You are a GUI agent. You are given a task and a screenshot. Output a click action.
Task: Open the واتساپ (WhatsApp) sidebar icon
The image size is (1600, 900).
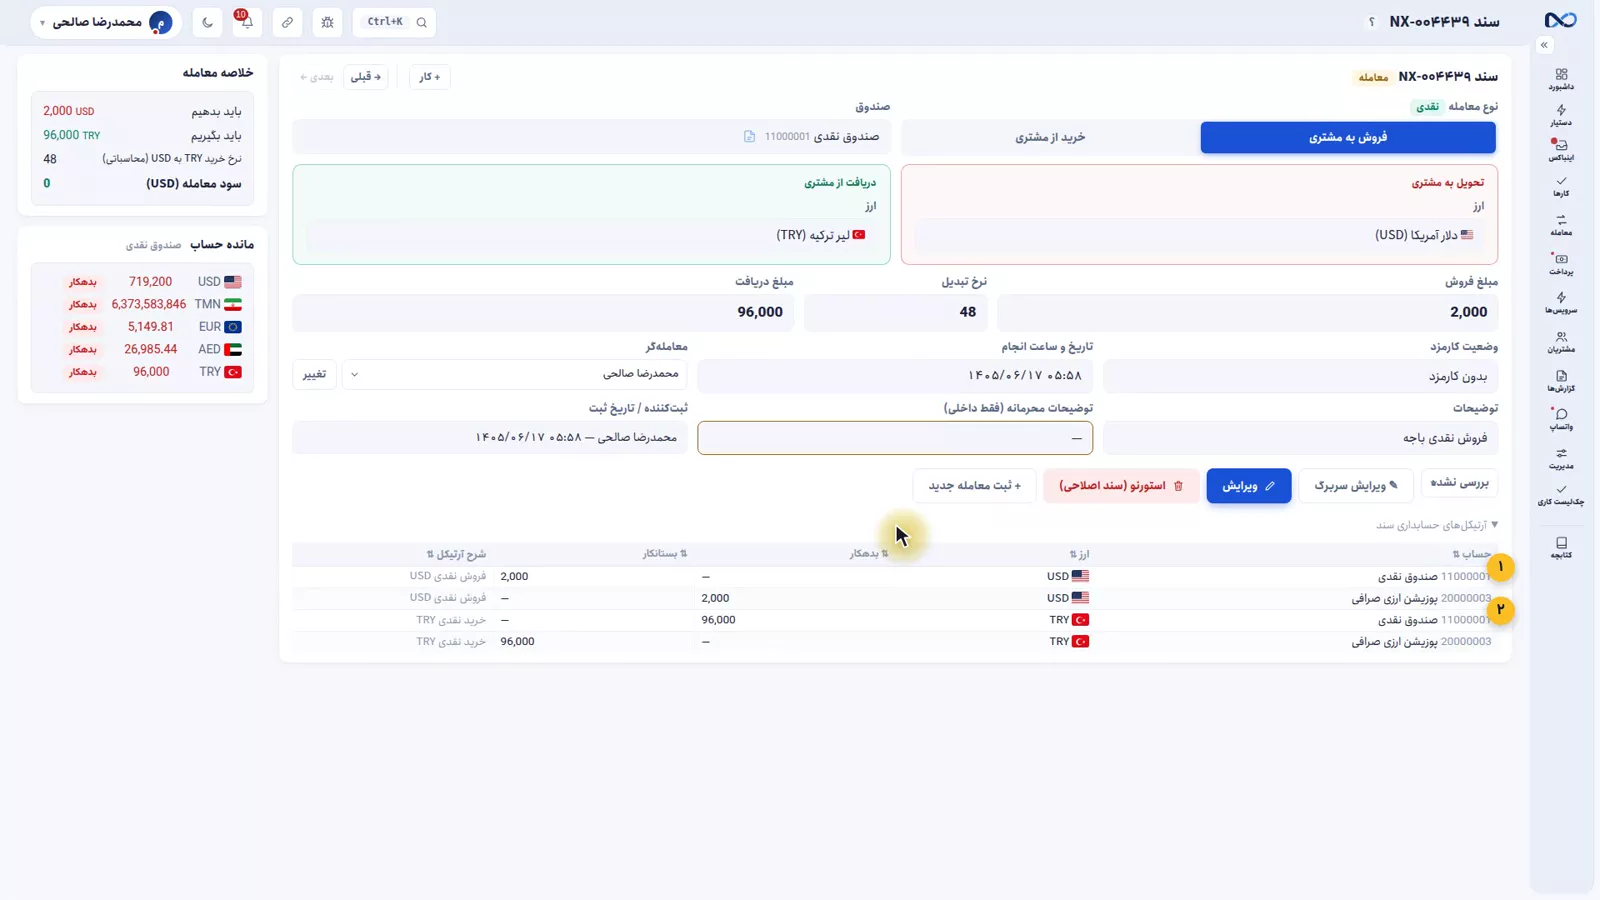pyautogui.click(x=1561, y=419)
